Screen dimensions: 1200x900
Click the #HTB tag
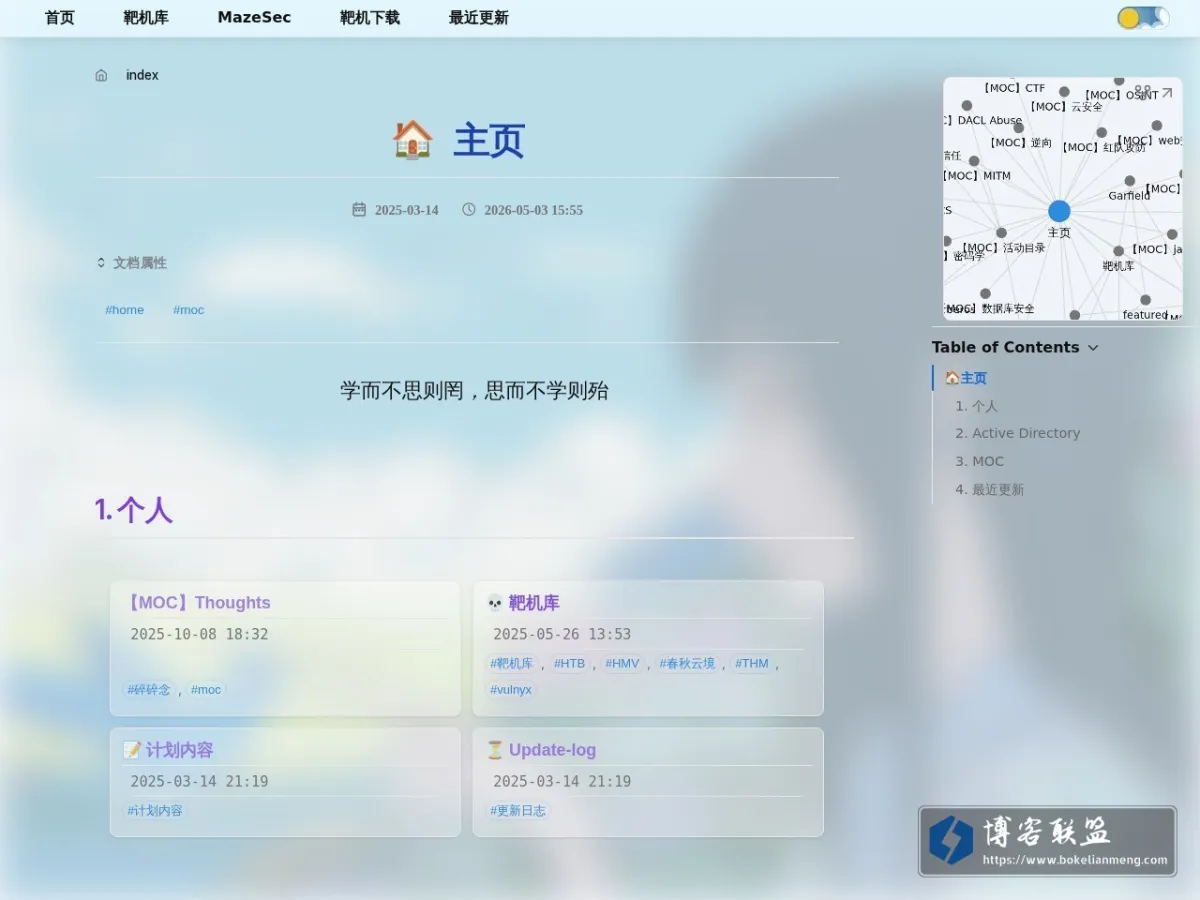[569, 664]
